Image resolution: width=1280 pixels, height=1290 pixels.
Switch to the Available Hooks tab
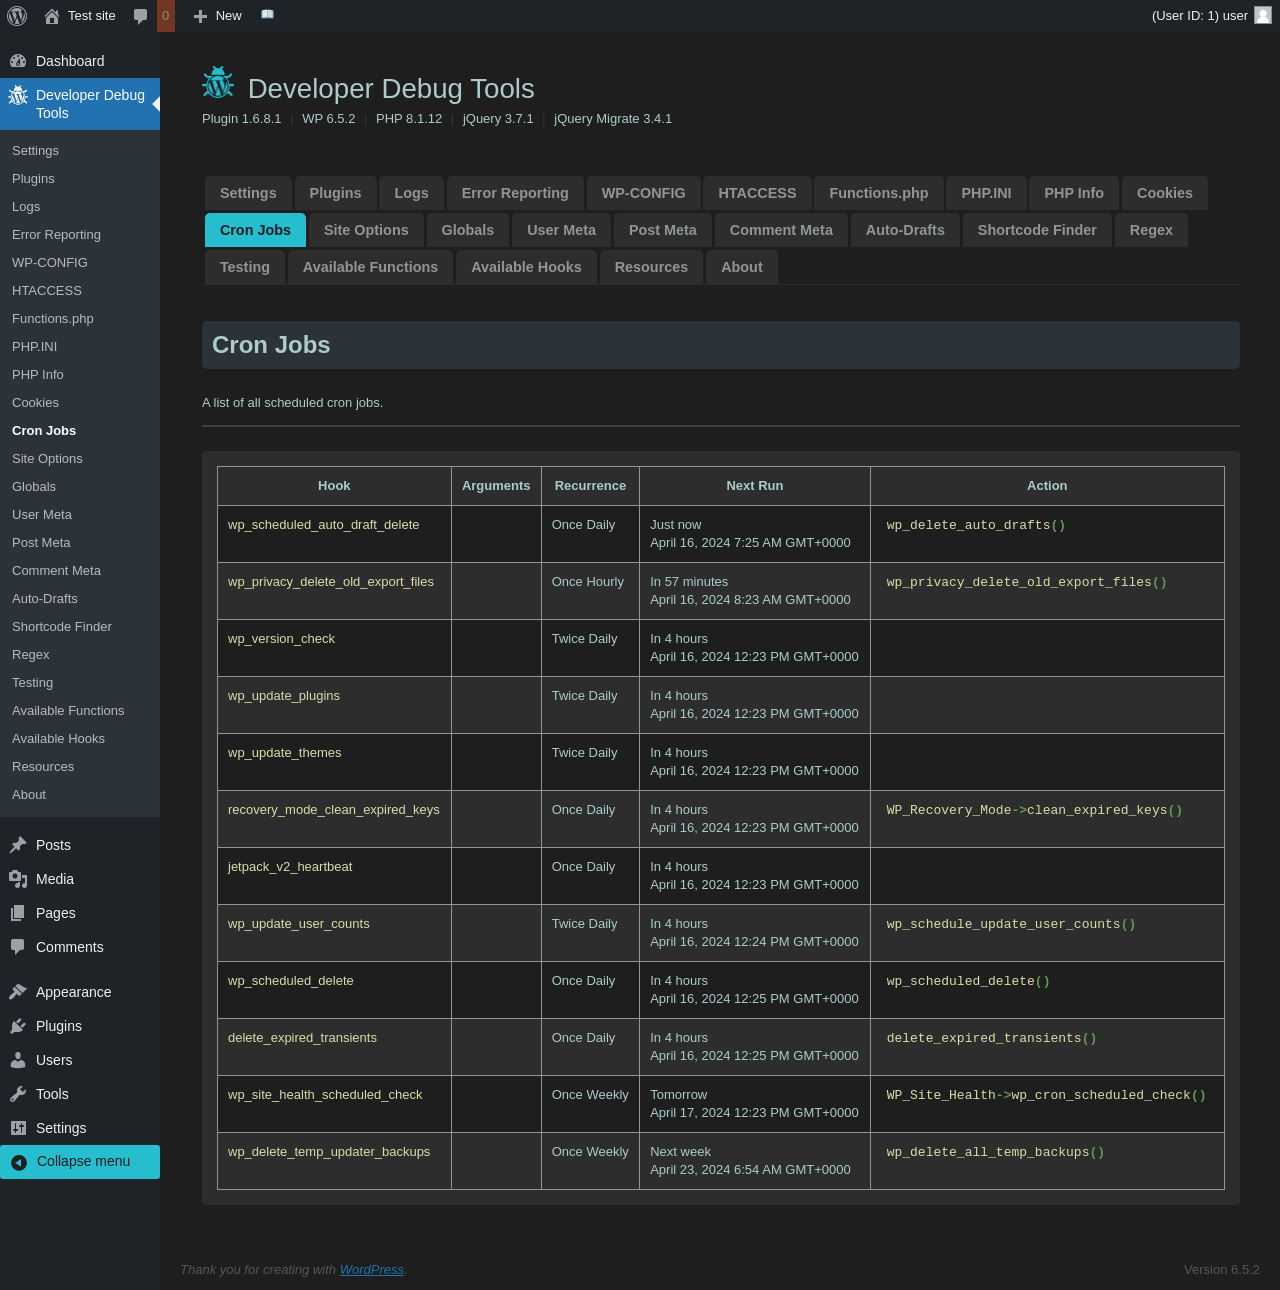pos(526,267)
